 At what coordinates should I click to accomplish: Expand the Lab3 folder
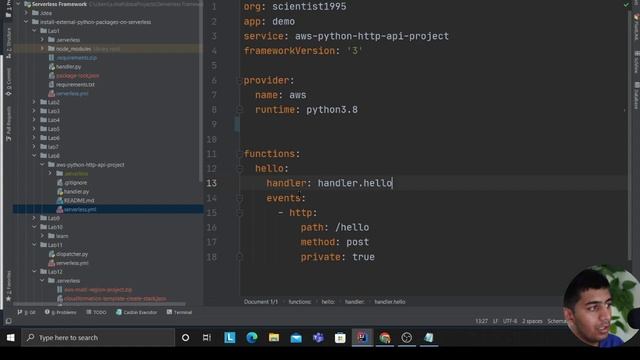coord(34,111)
